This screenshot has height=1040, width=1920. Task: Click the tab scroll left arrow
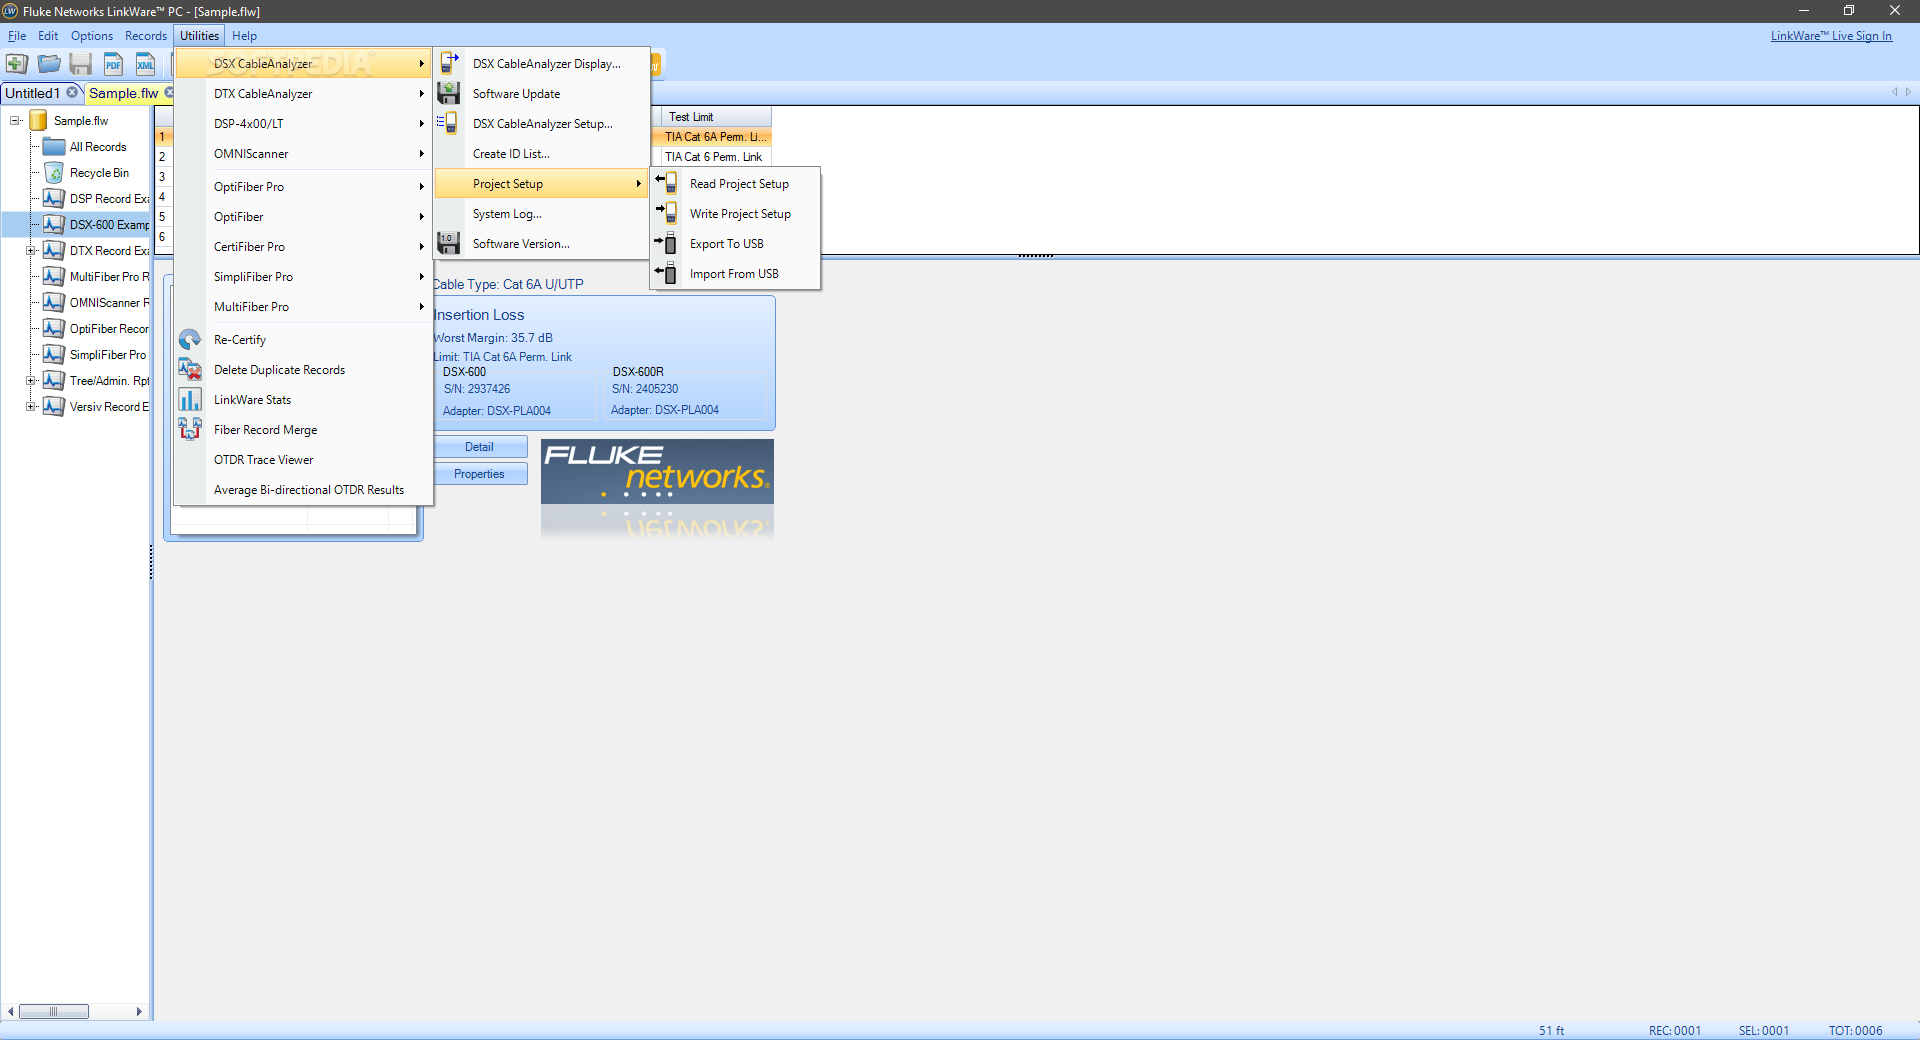(1894, 92)
